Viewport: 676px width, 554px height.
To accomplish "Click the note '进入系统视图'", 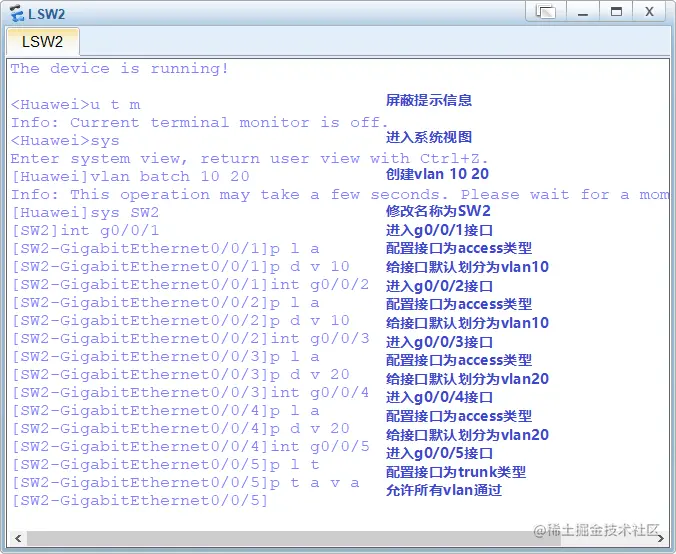I will pos(429,137).
